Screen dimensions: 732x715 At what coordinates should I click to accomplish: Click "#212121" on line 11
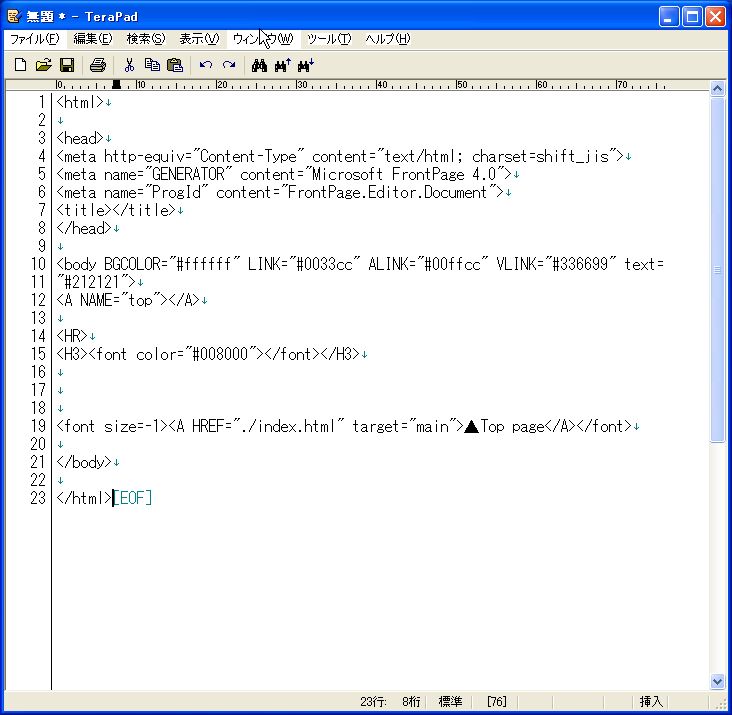point(92,282)
